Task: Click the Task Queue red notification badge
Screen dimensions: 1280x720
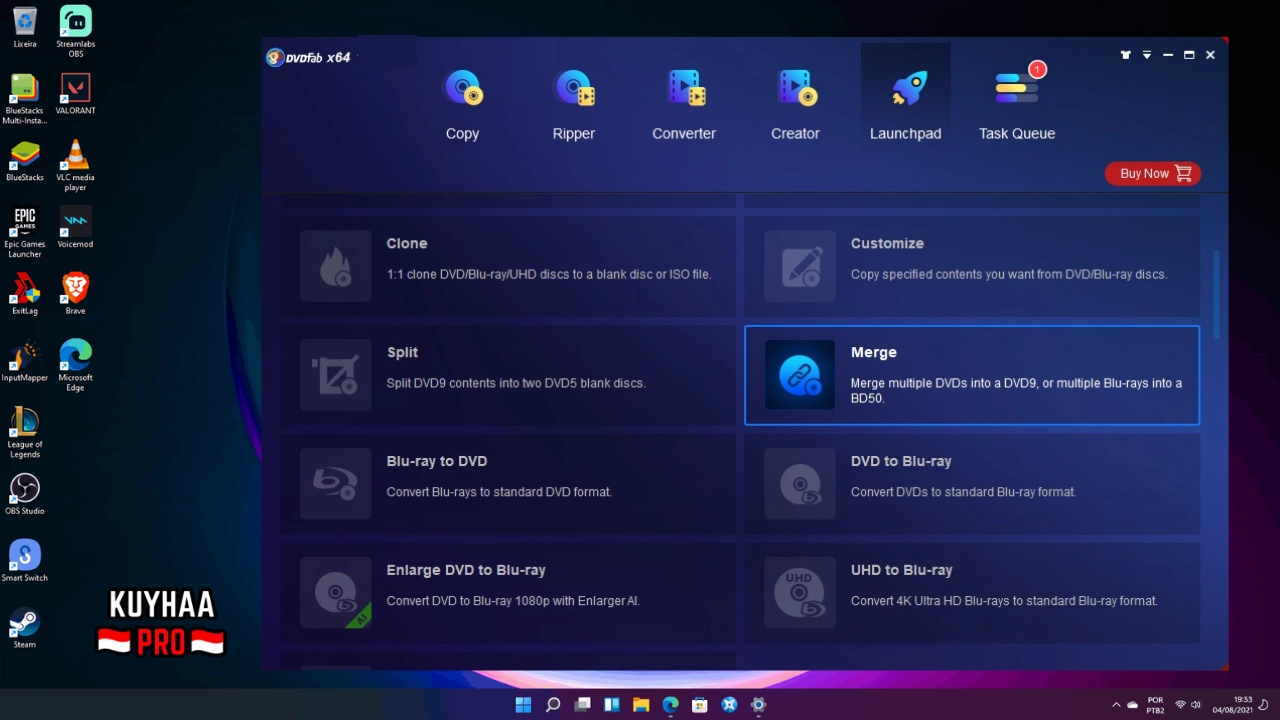Action: pyautogui.click(x=1038, y=69)
